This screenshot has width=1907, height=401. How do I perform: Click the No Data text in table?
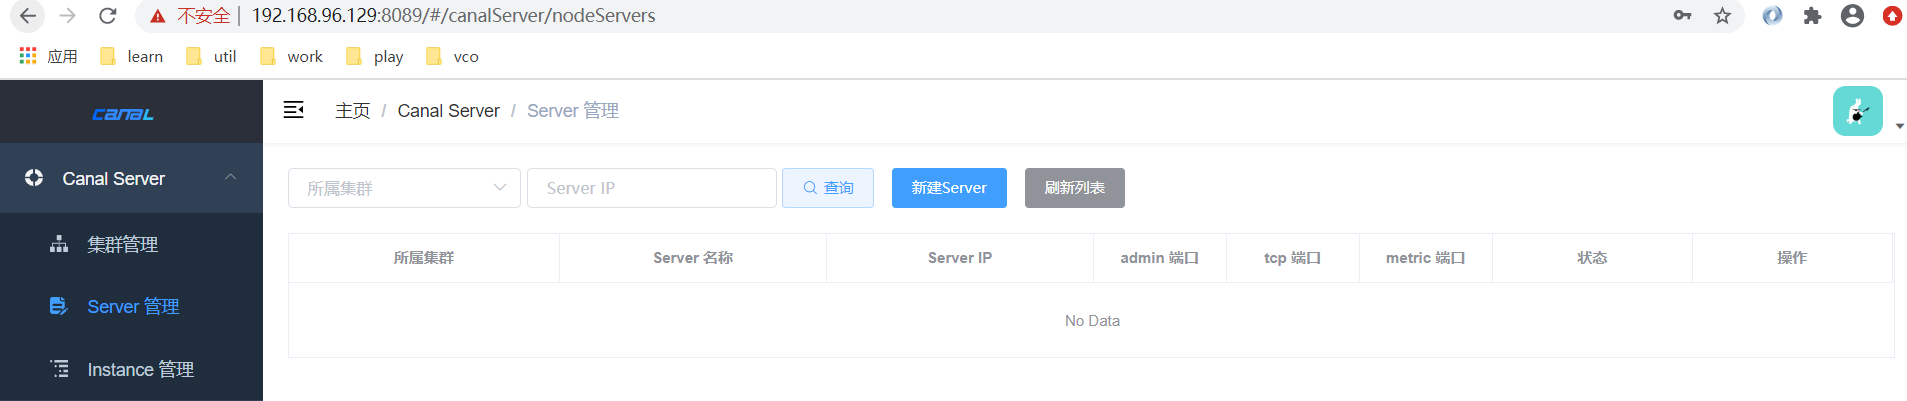click(1092, 321)
